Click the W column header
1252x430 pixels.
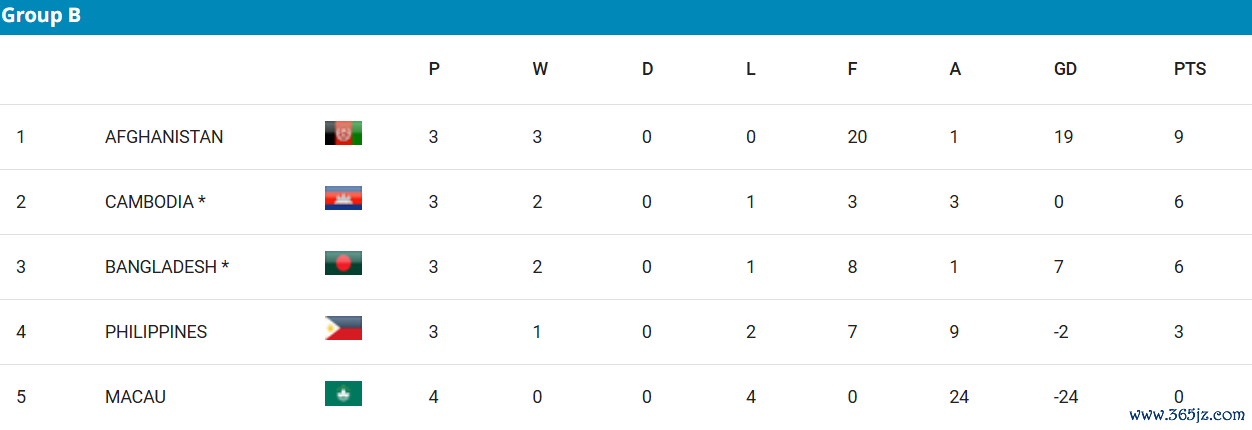pos(540,69)
